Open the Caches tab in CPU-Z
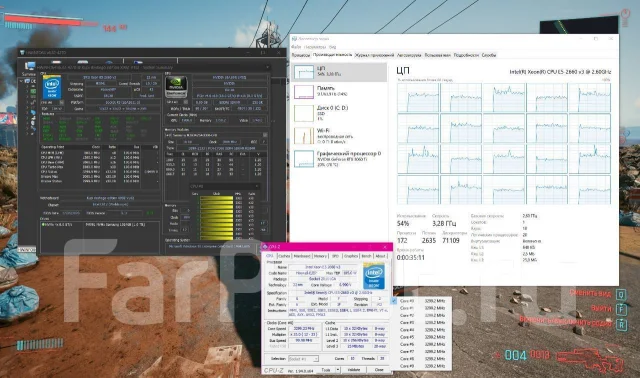Screen dimensions: 640x378 pyautogui.click(x=284, y=256)
